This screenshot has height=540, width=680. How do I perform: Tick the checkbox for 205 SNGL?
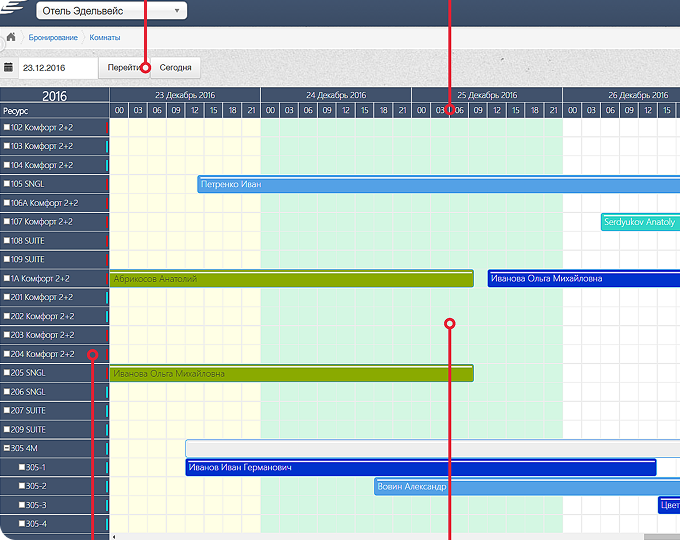(7, 373)
